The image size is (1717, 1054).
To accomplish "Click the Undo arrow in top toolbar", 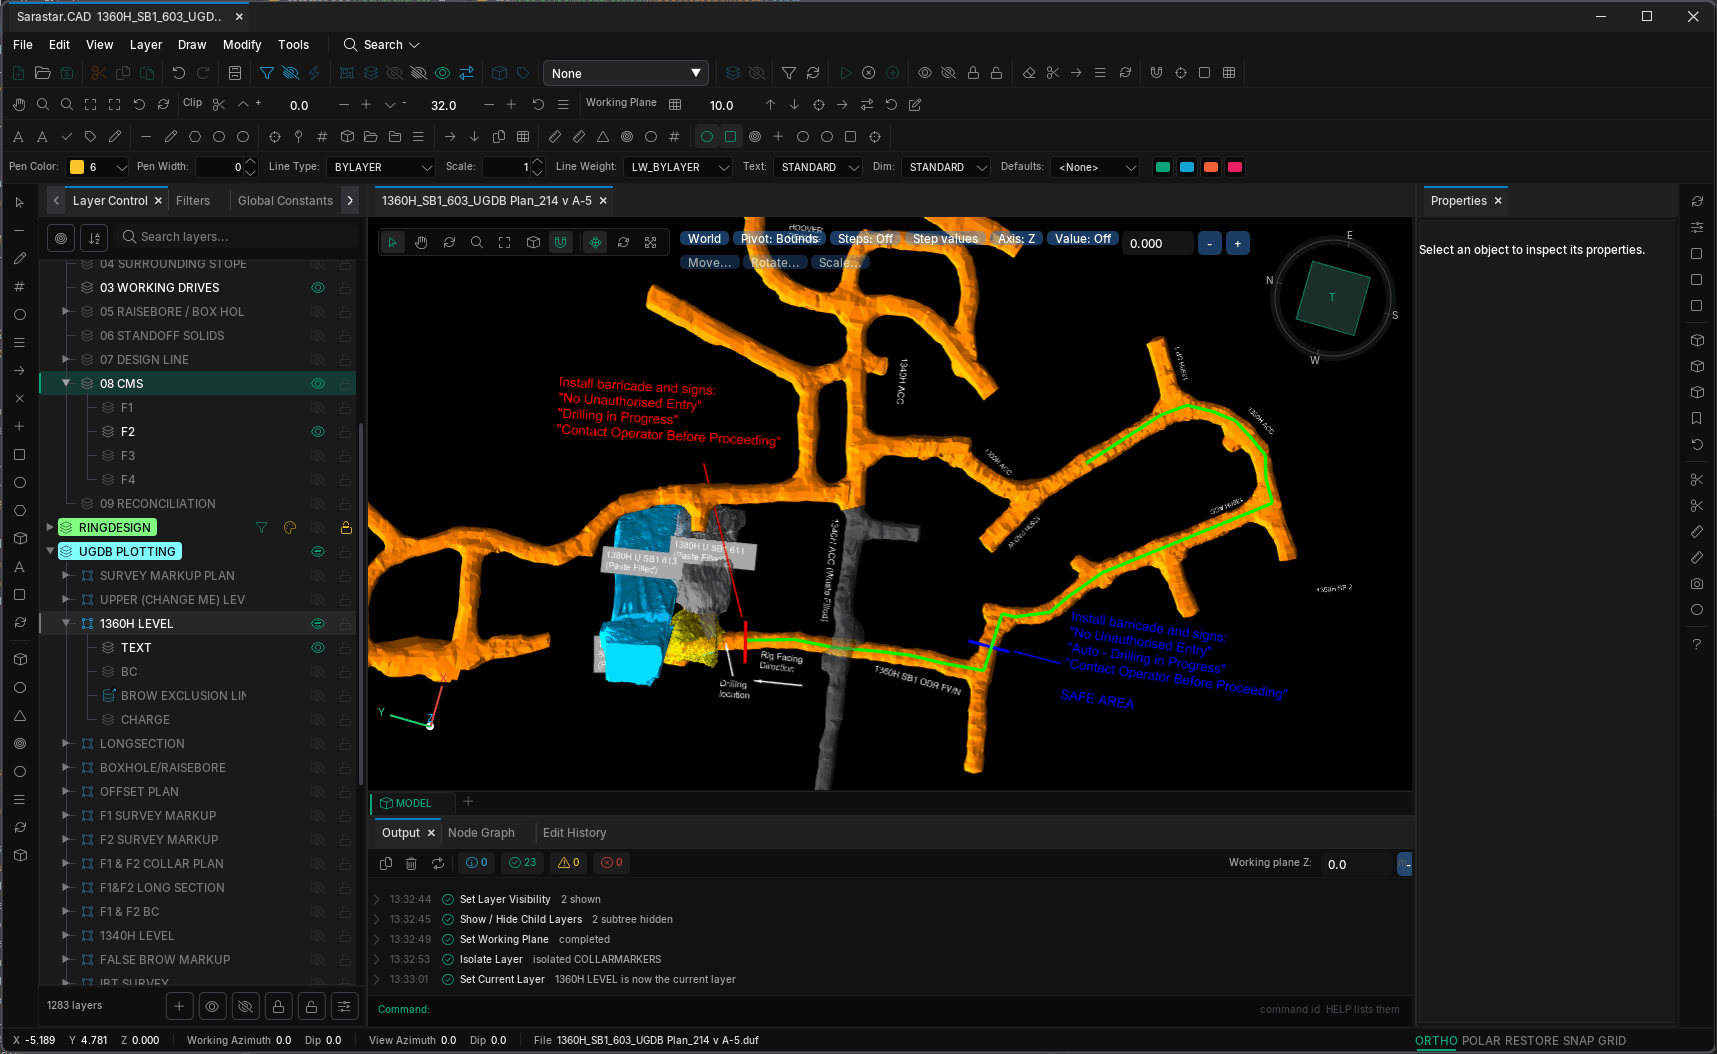I will (x=178, y=73).
